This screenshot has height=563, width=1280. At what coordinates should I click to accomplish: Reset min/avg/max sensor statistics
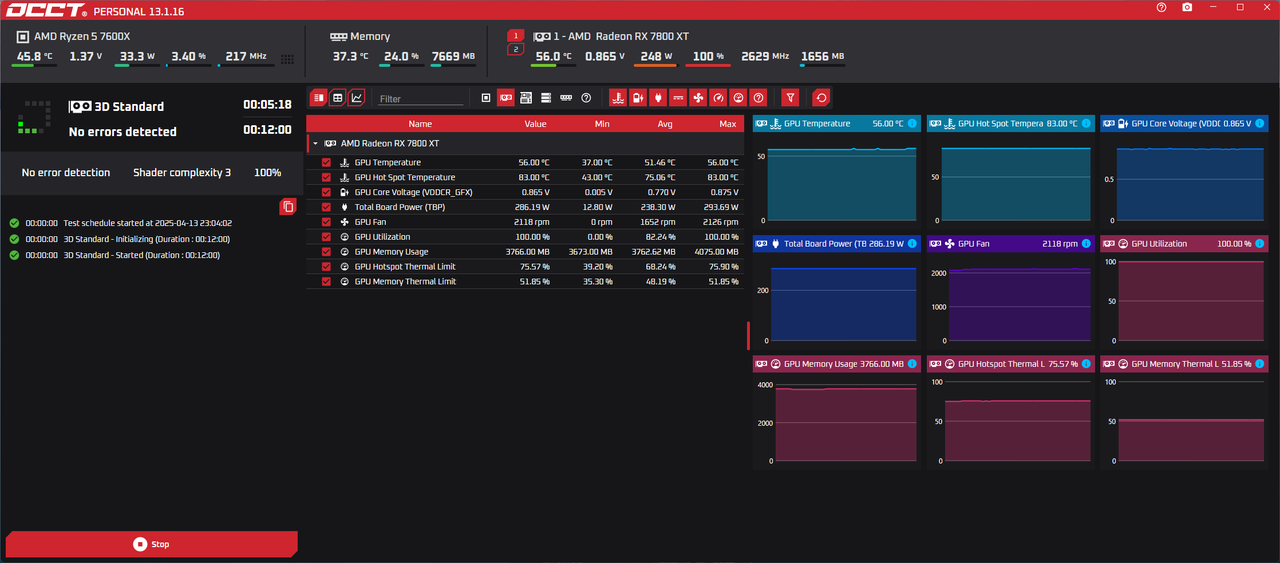[821, 98]
